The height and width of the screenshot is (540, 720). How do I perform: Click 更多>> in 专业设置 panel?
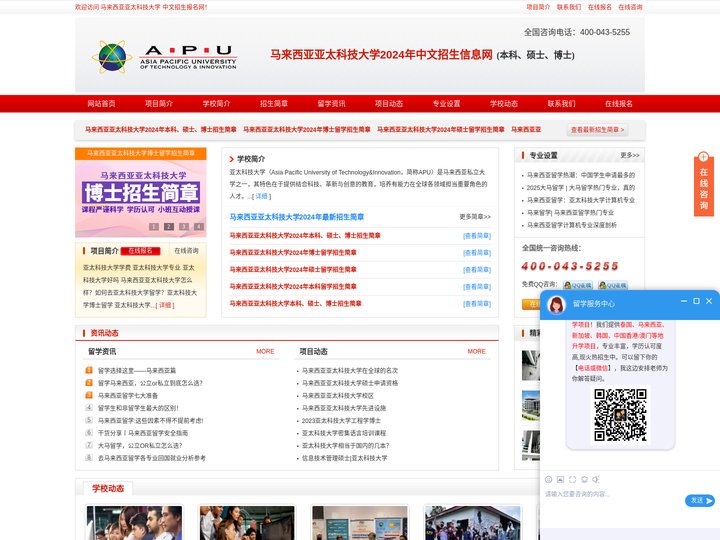pyautogui.click(x=630, y=155)
